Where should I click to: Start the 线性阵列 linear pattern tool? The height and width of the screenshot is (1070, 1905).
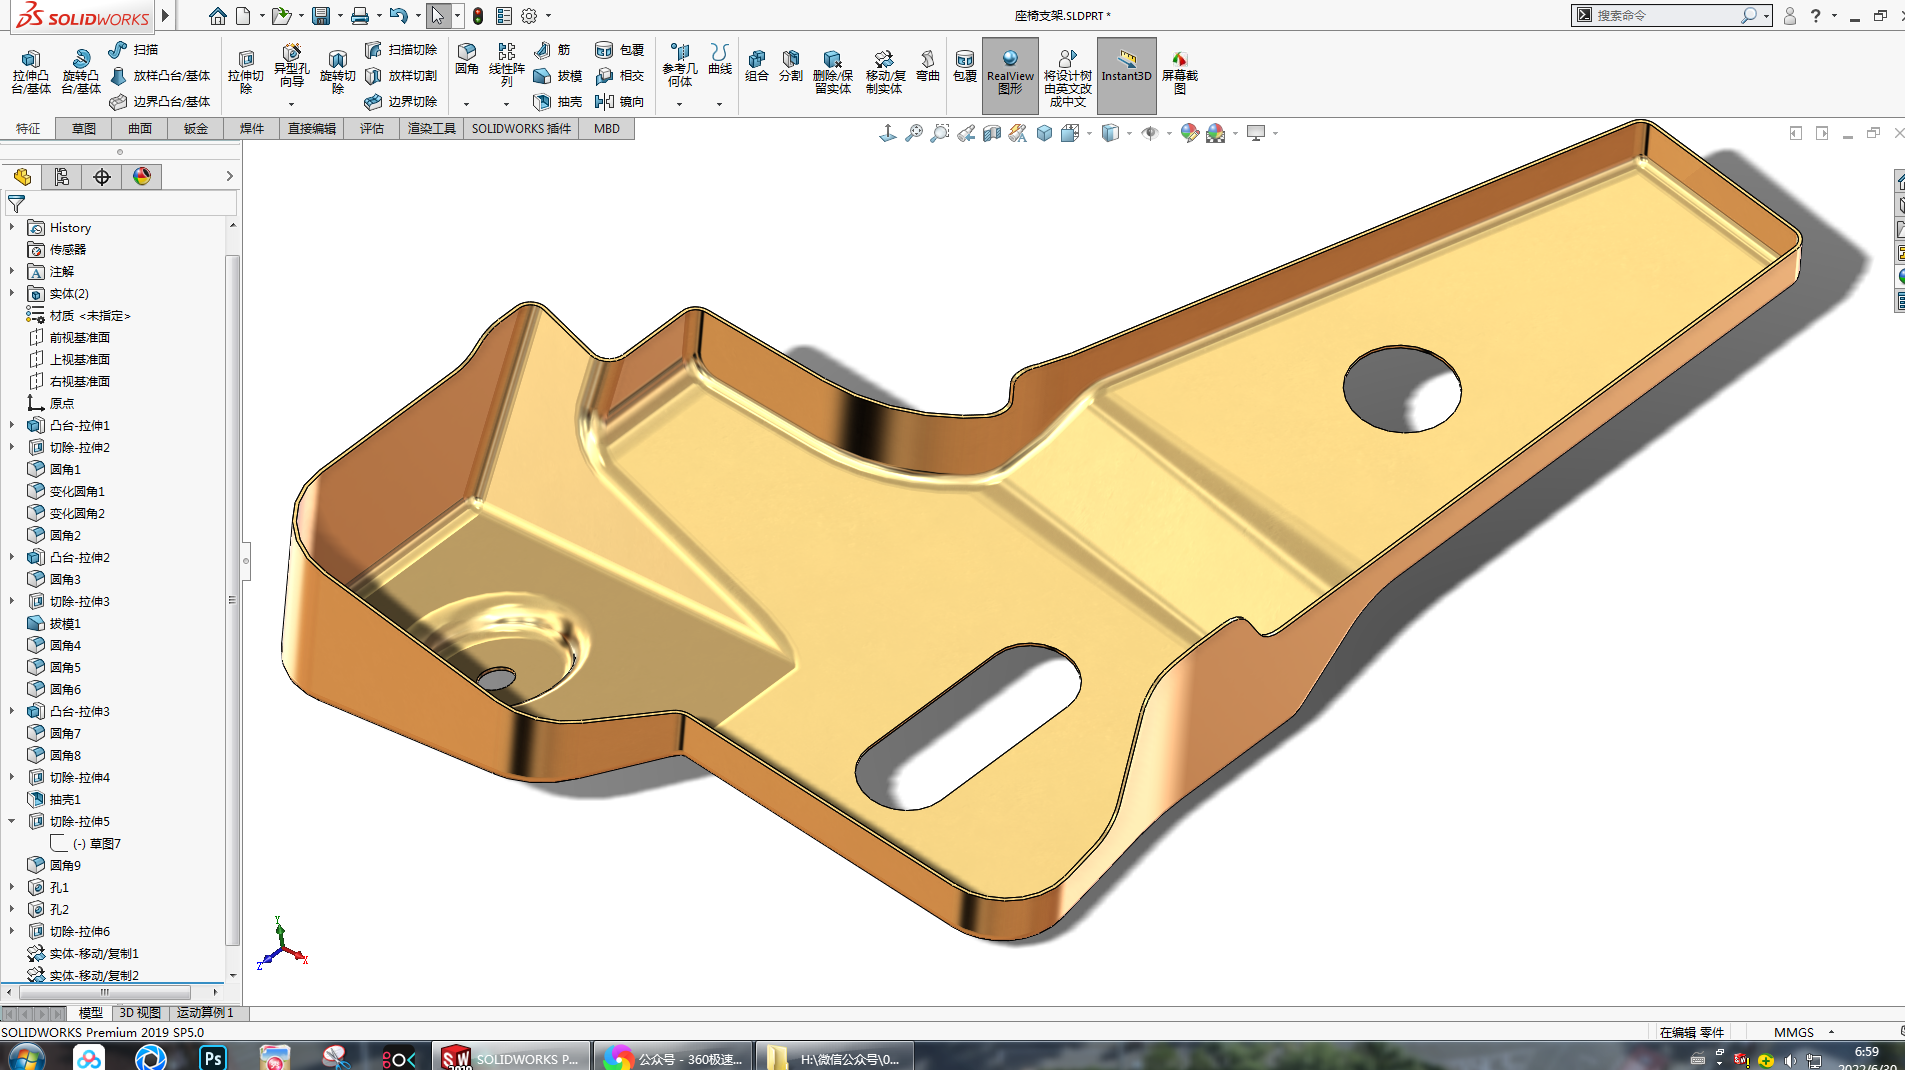507,65
